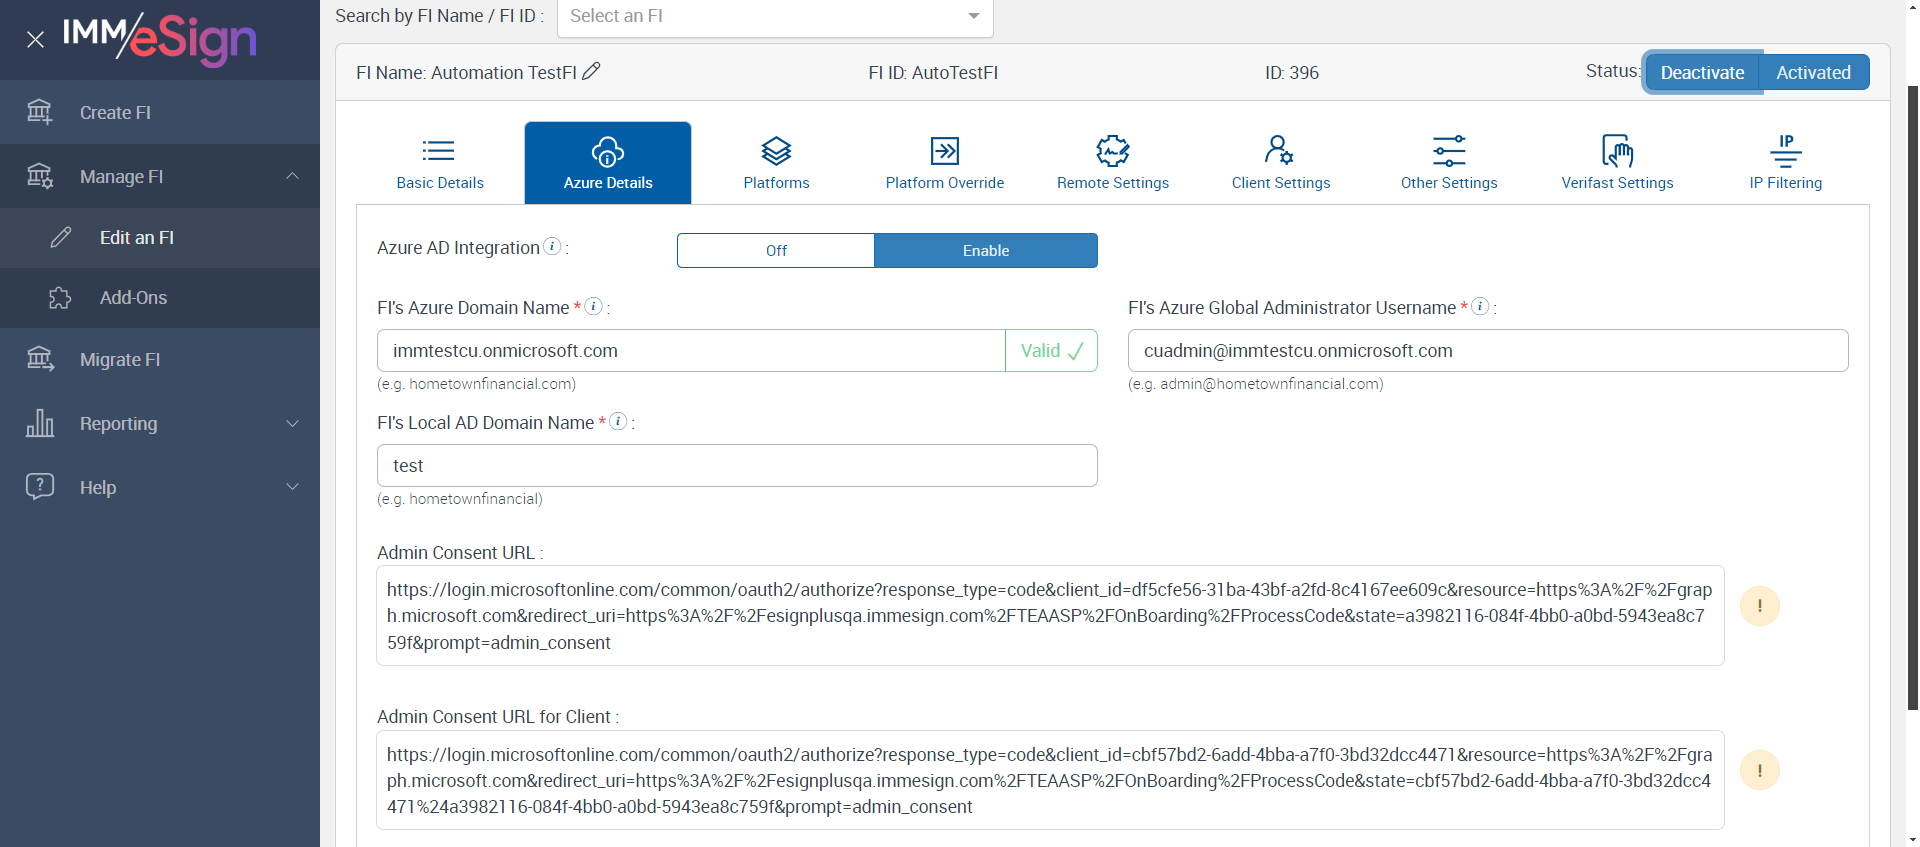Open the Select an FI dropdown
The width and height of the screenshot is (1920, 847).
click(x=775, y=17)
